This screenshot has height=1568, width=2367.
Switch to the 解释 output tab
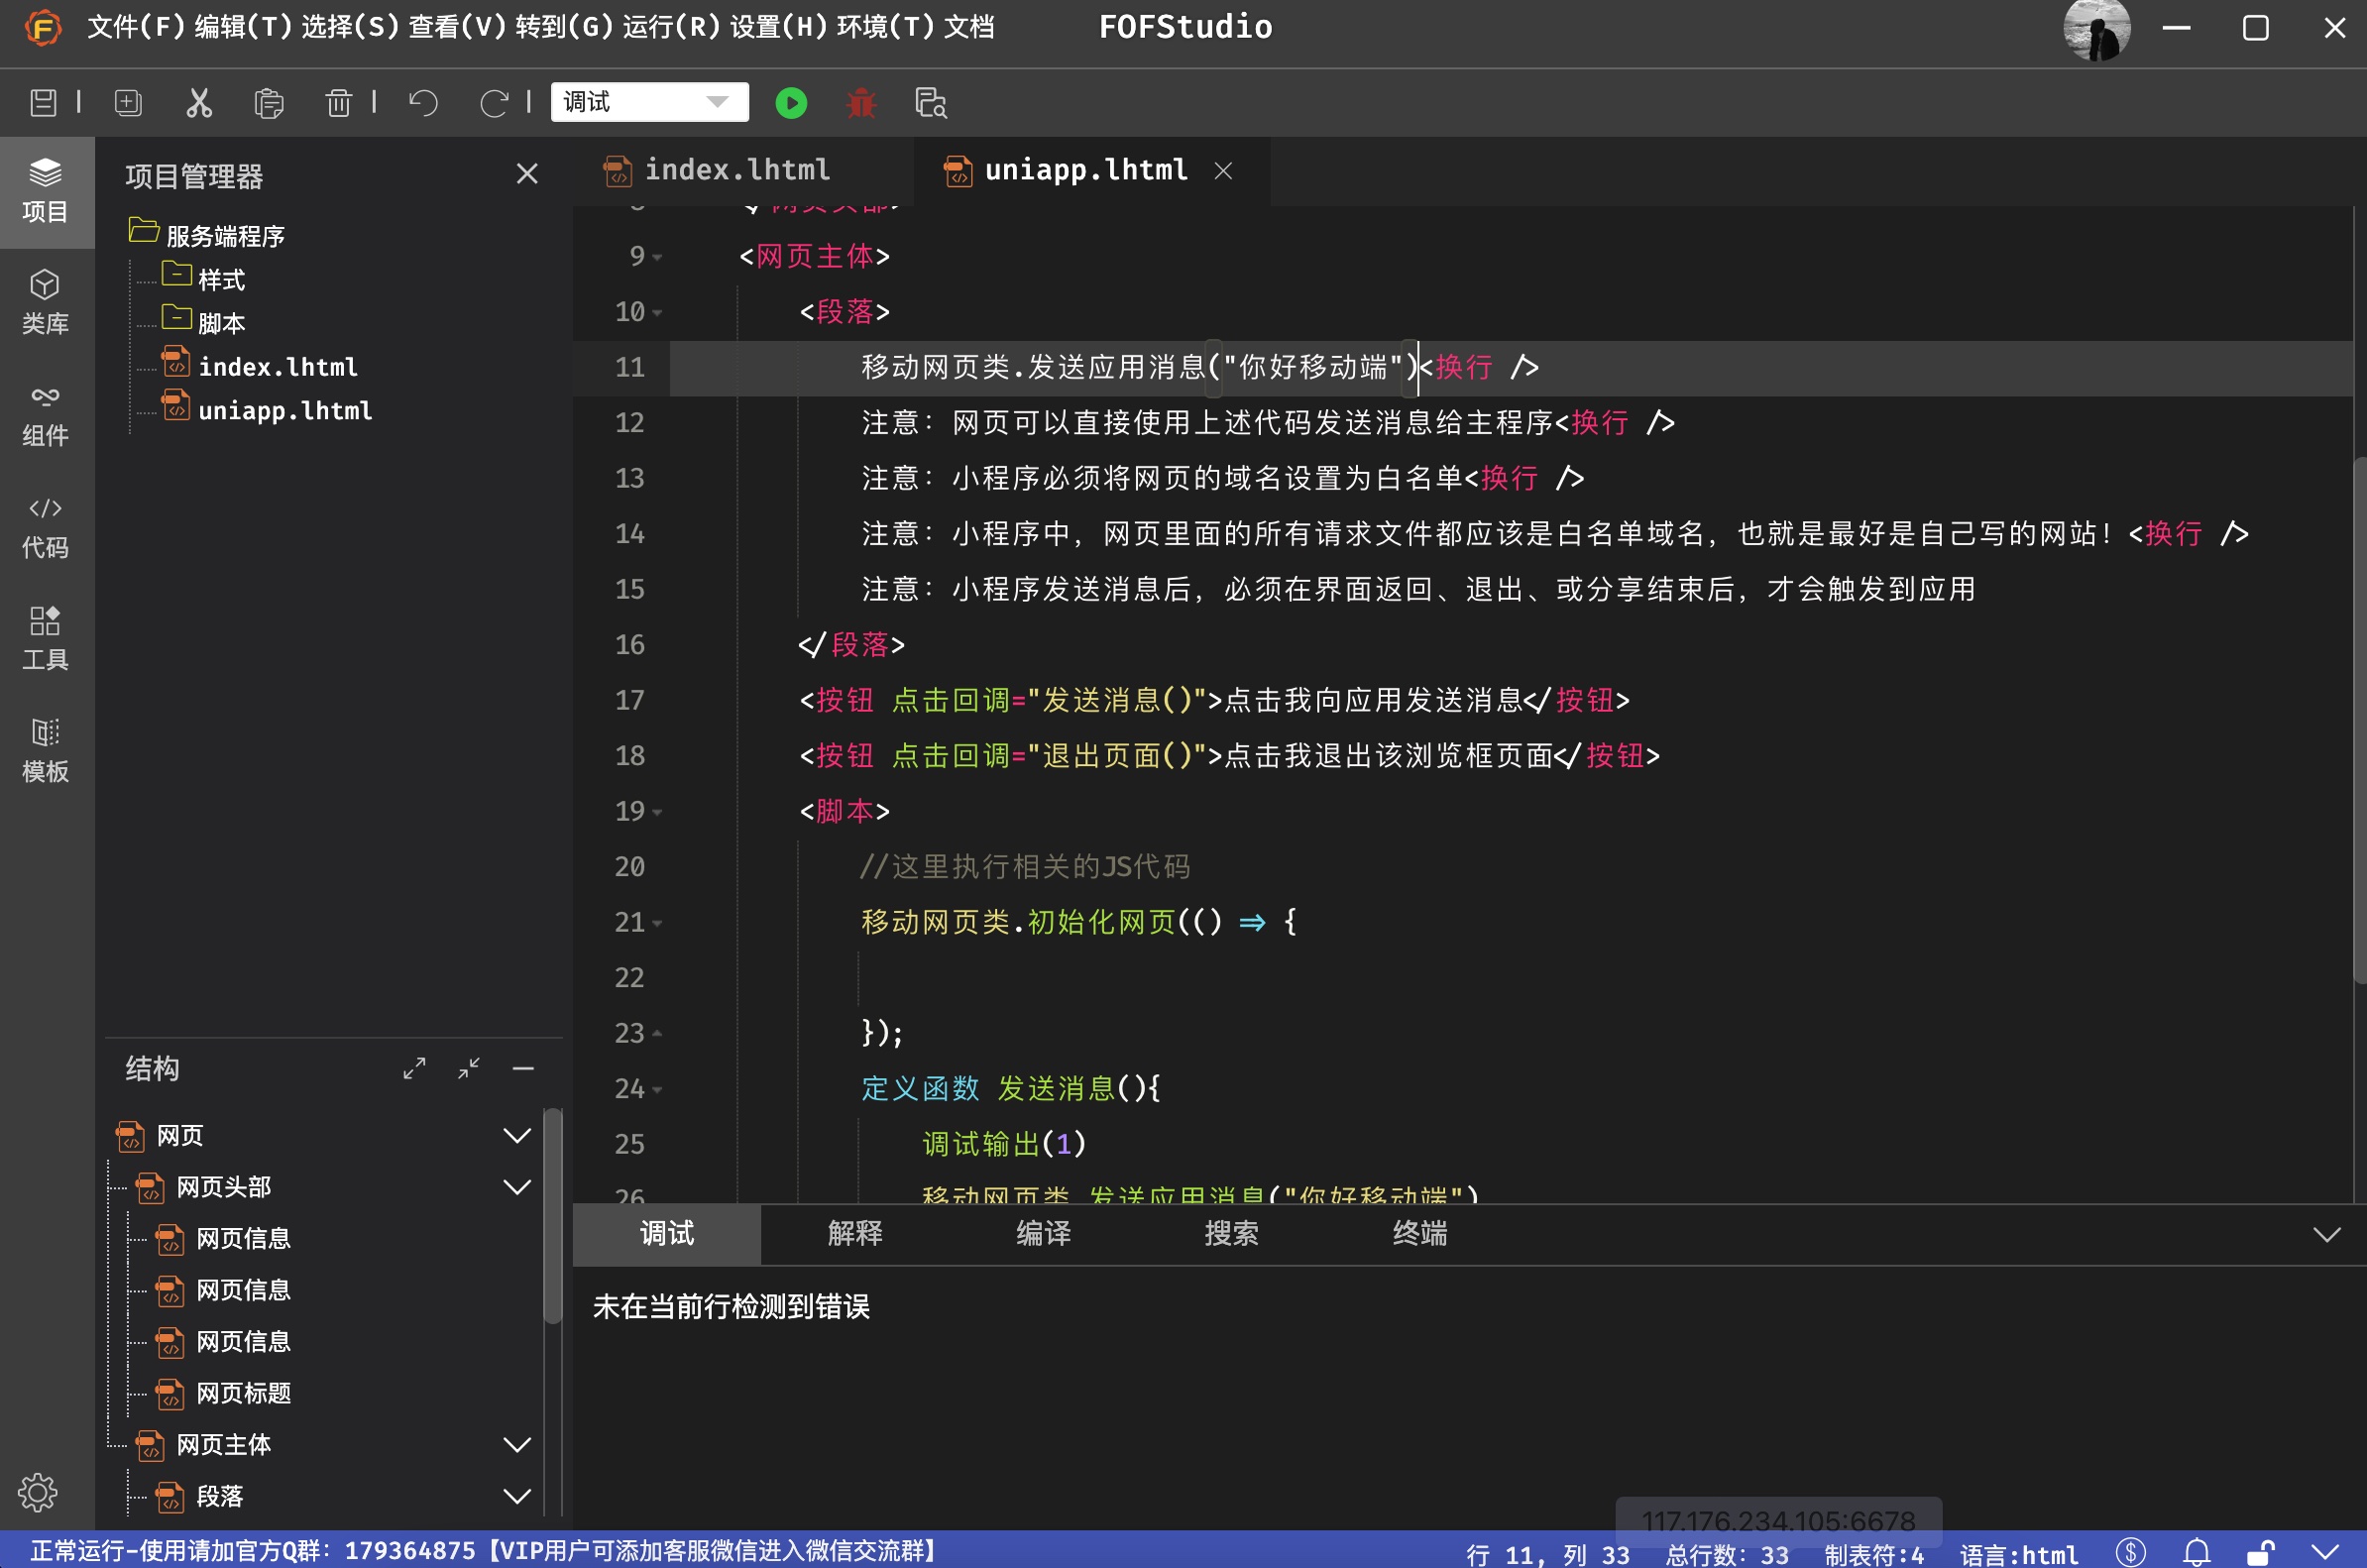(855, 1233)
